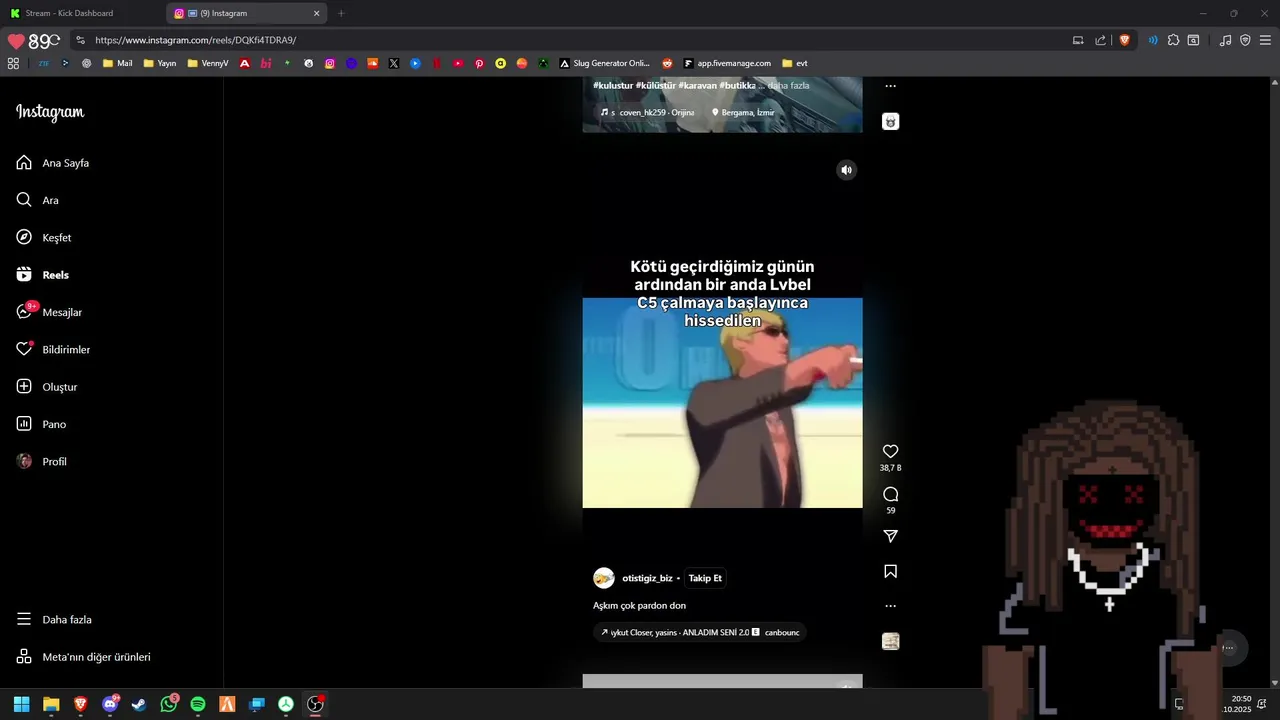Open OBS Studio from taskbar
The image size is (1280, 720).
(x=315, y=704)
